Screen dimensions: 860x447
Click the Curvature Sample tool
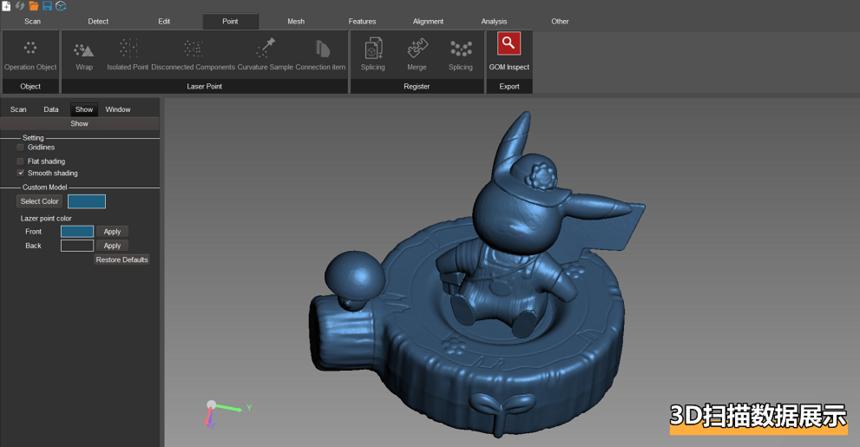[265, 55]
